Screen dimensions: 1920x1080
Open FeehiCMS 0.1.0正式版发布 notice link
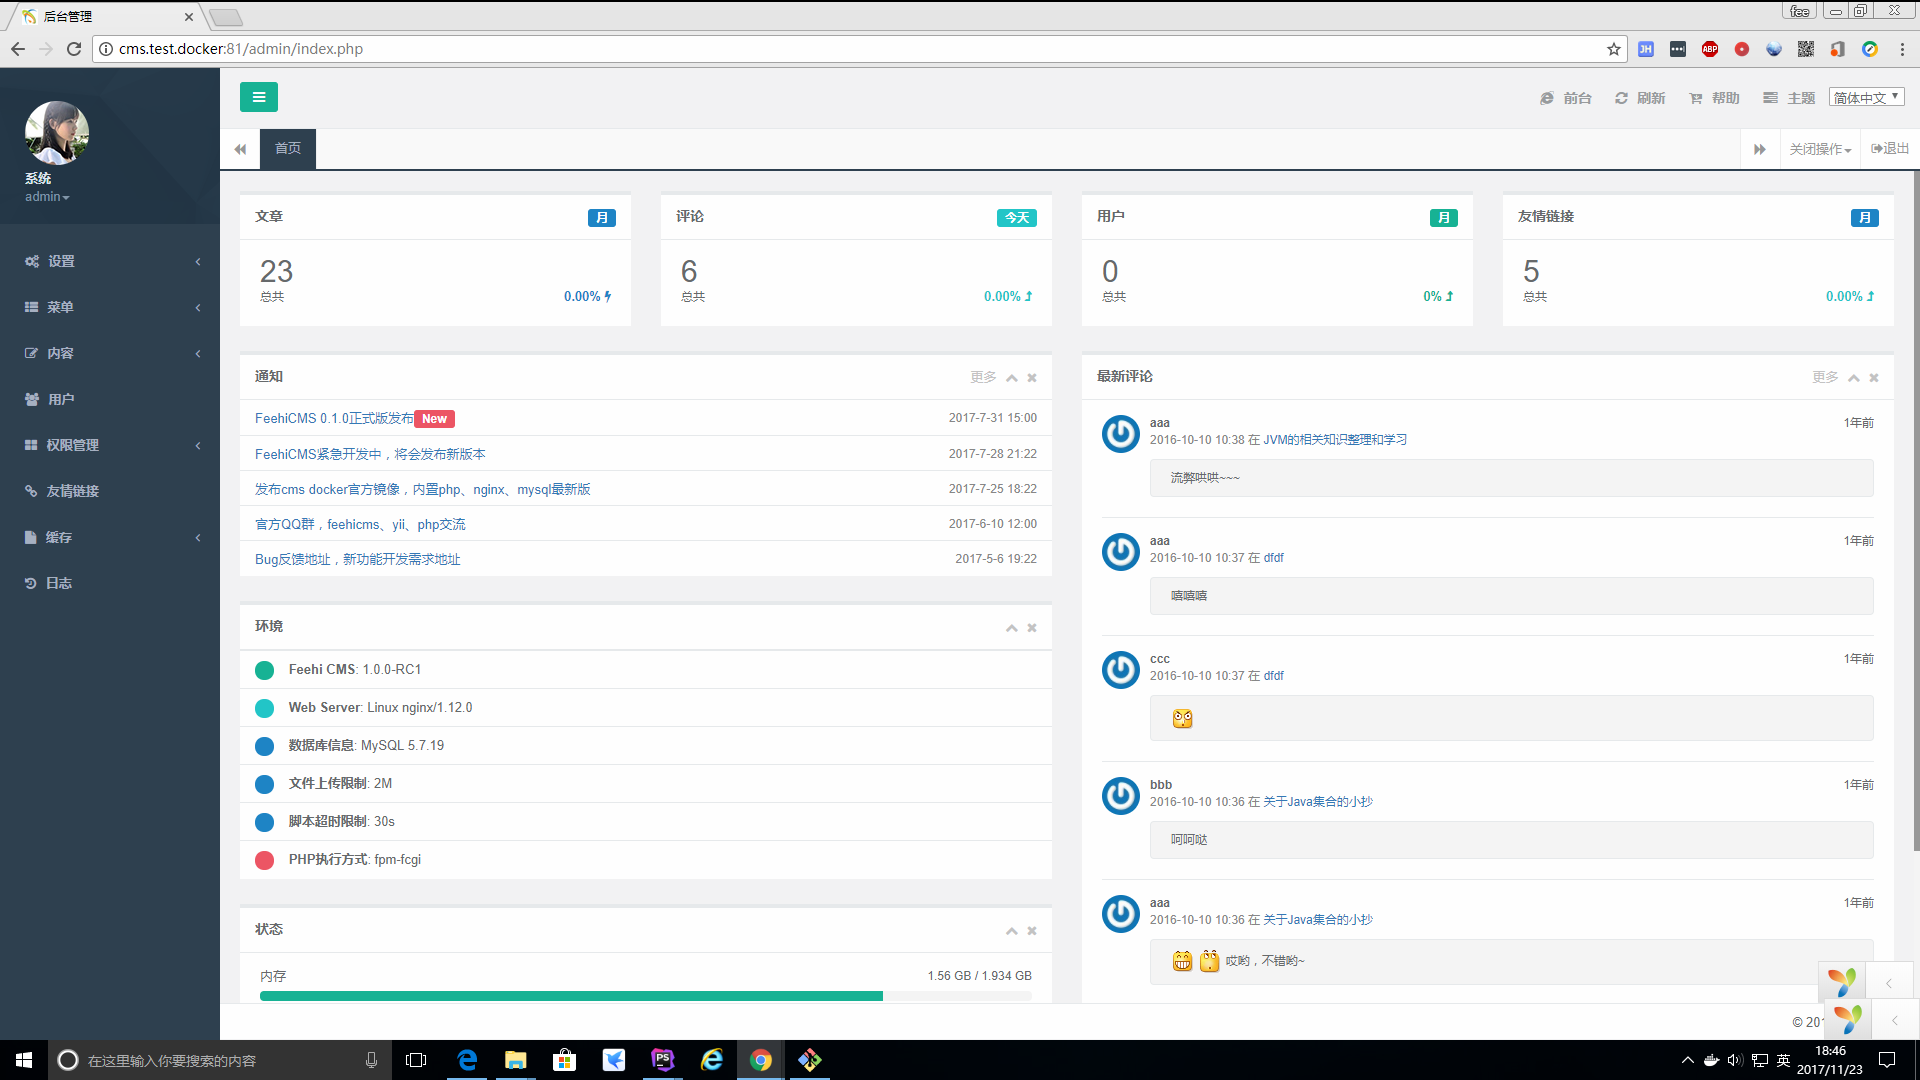(334, 419)
